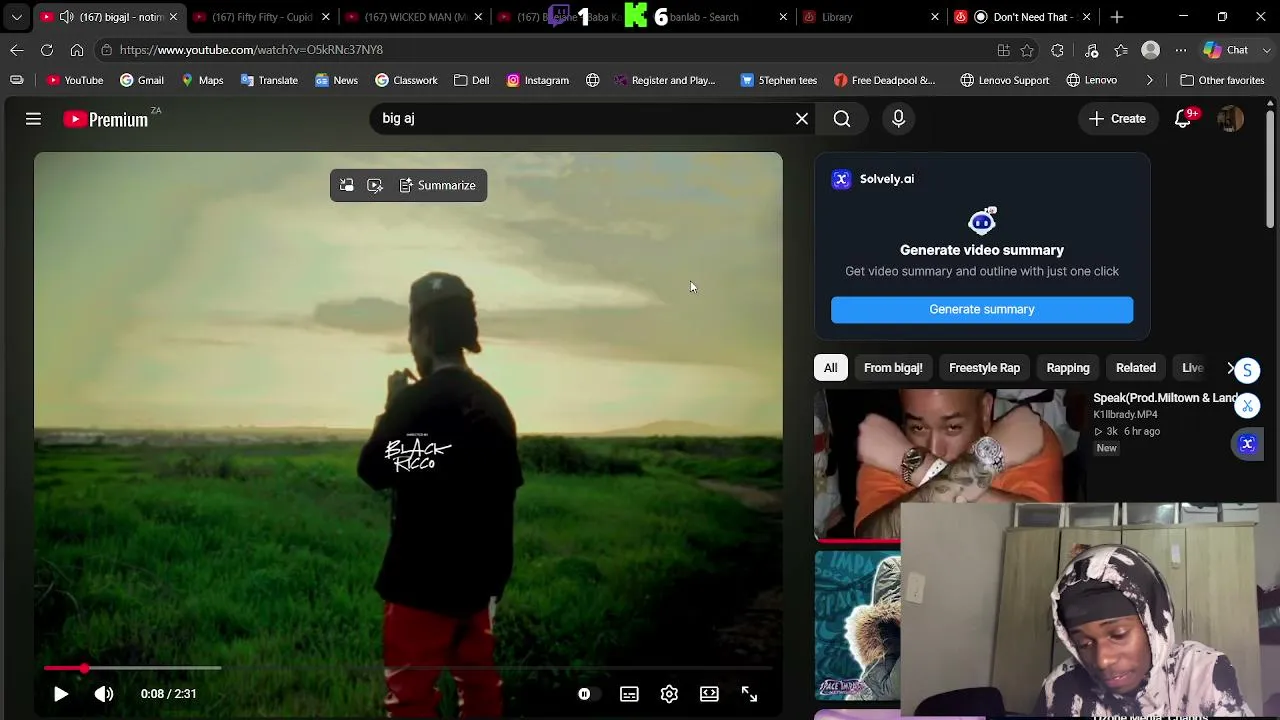Open the YouTube bookmark
The height and width of the screenshot is (720, 1280).
pyautogui.click(x=75, y=80)
